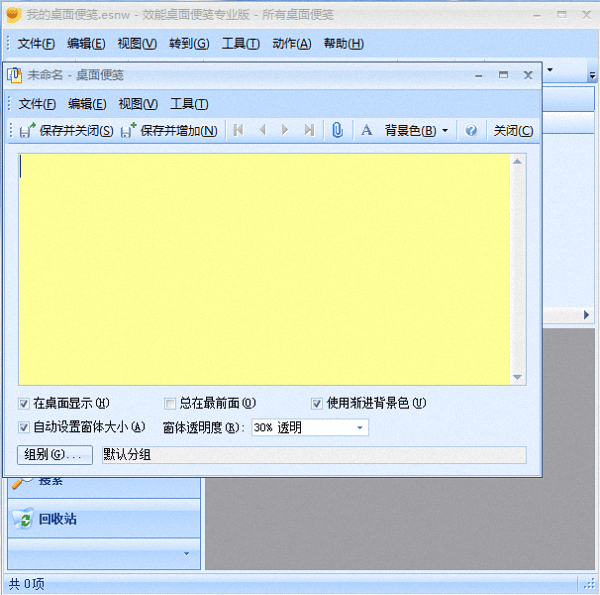Screen dimensions: 600x595
Task: Open main window 工具(T) menu
Action: coord(241,44)
